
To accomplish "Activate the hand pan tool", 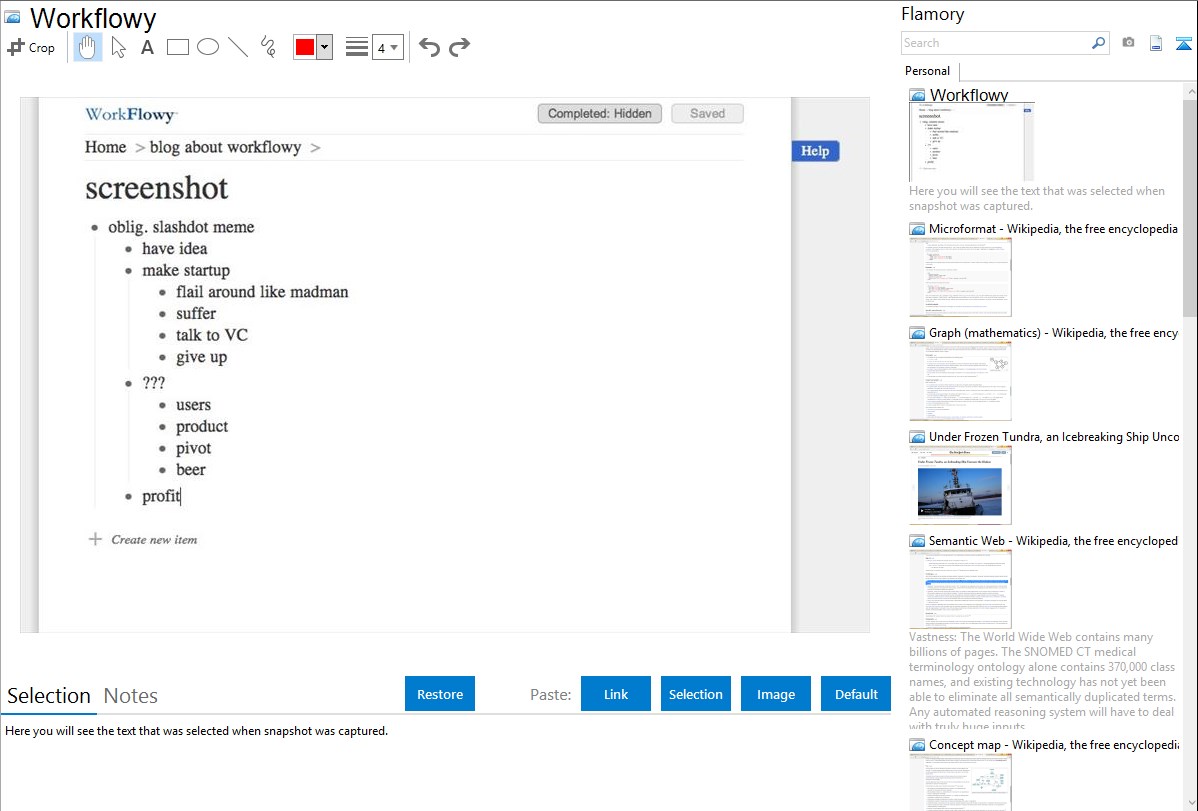I will (x=87, y=47).
